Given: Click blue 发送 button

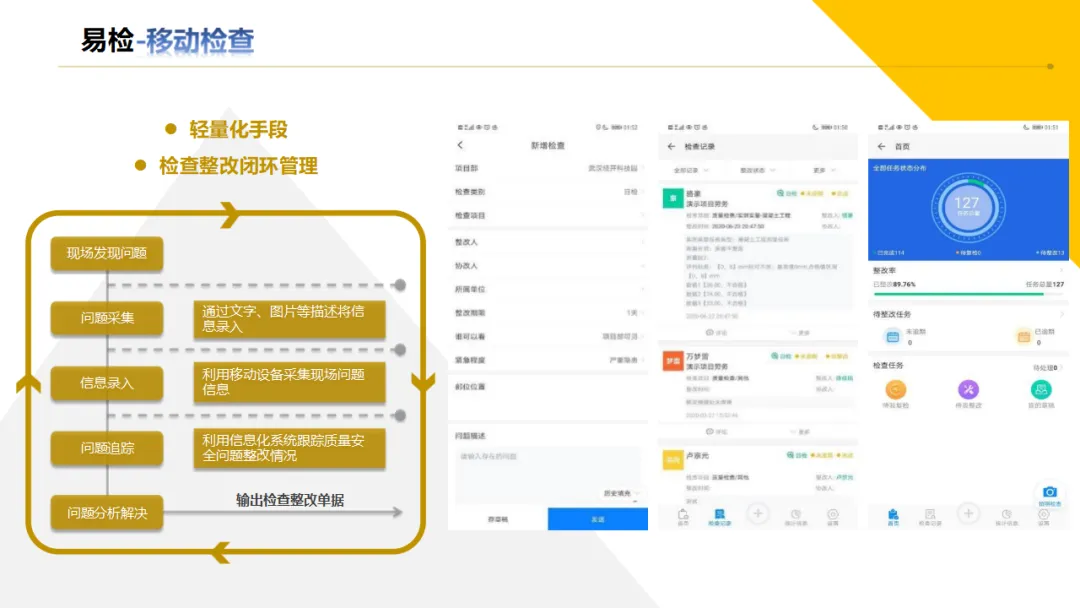Looking at the screenshot, I should pos(598,519).
